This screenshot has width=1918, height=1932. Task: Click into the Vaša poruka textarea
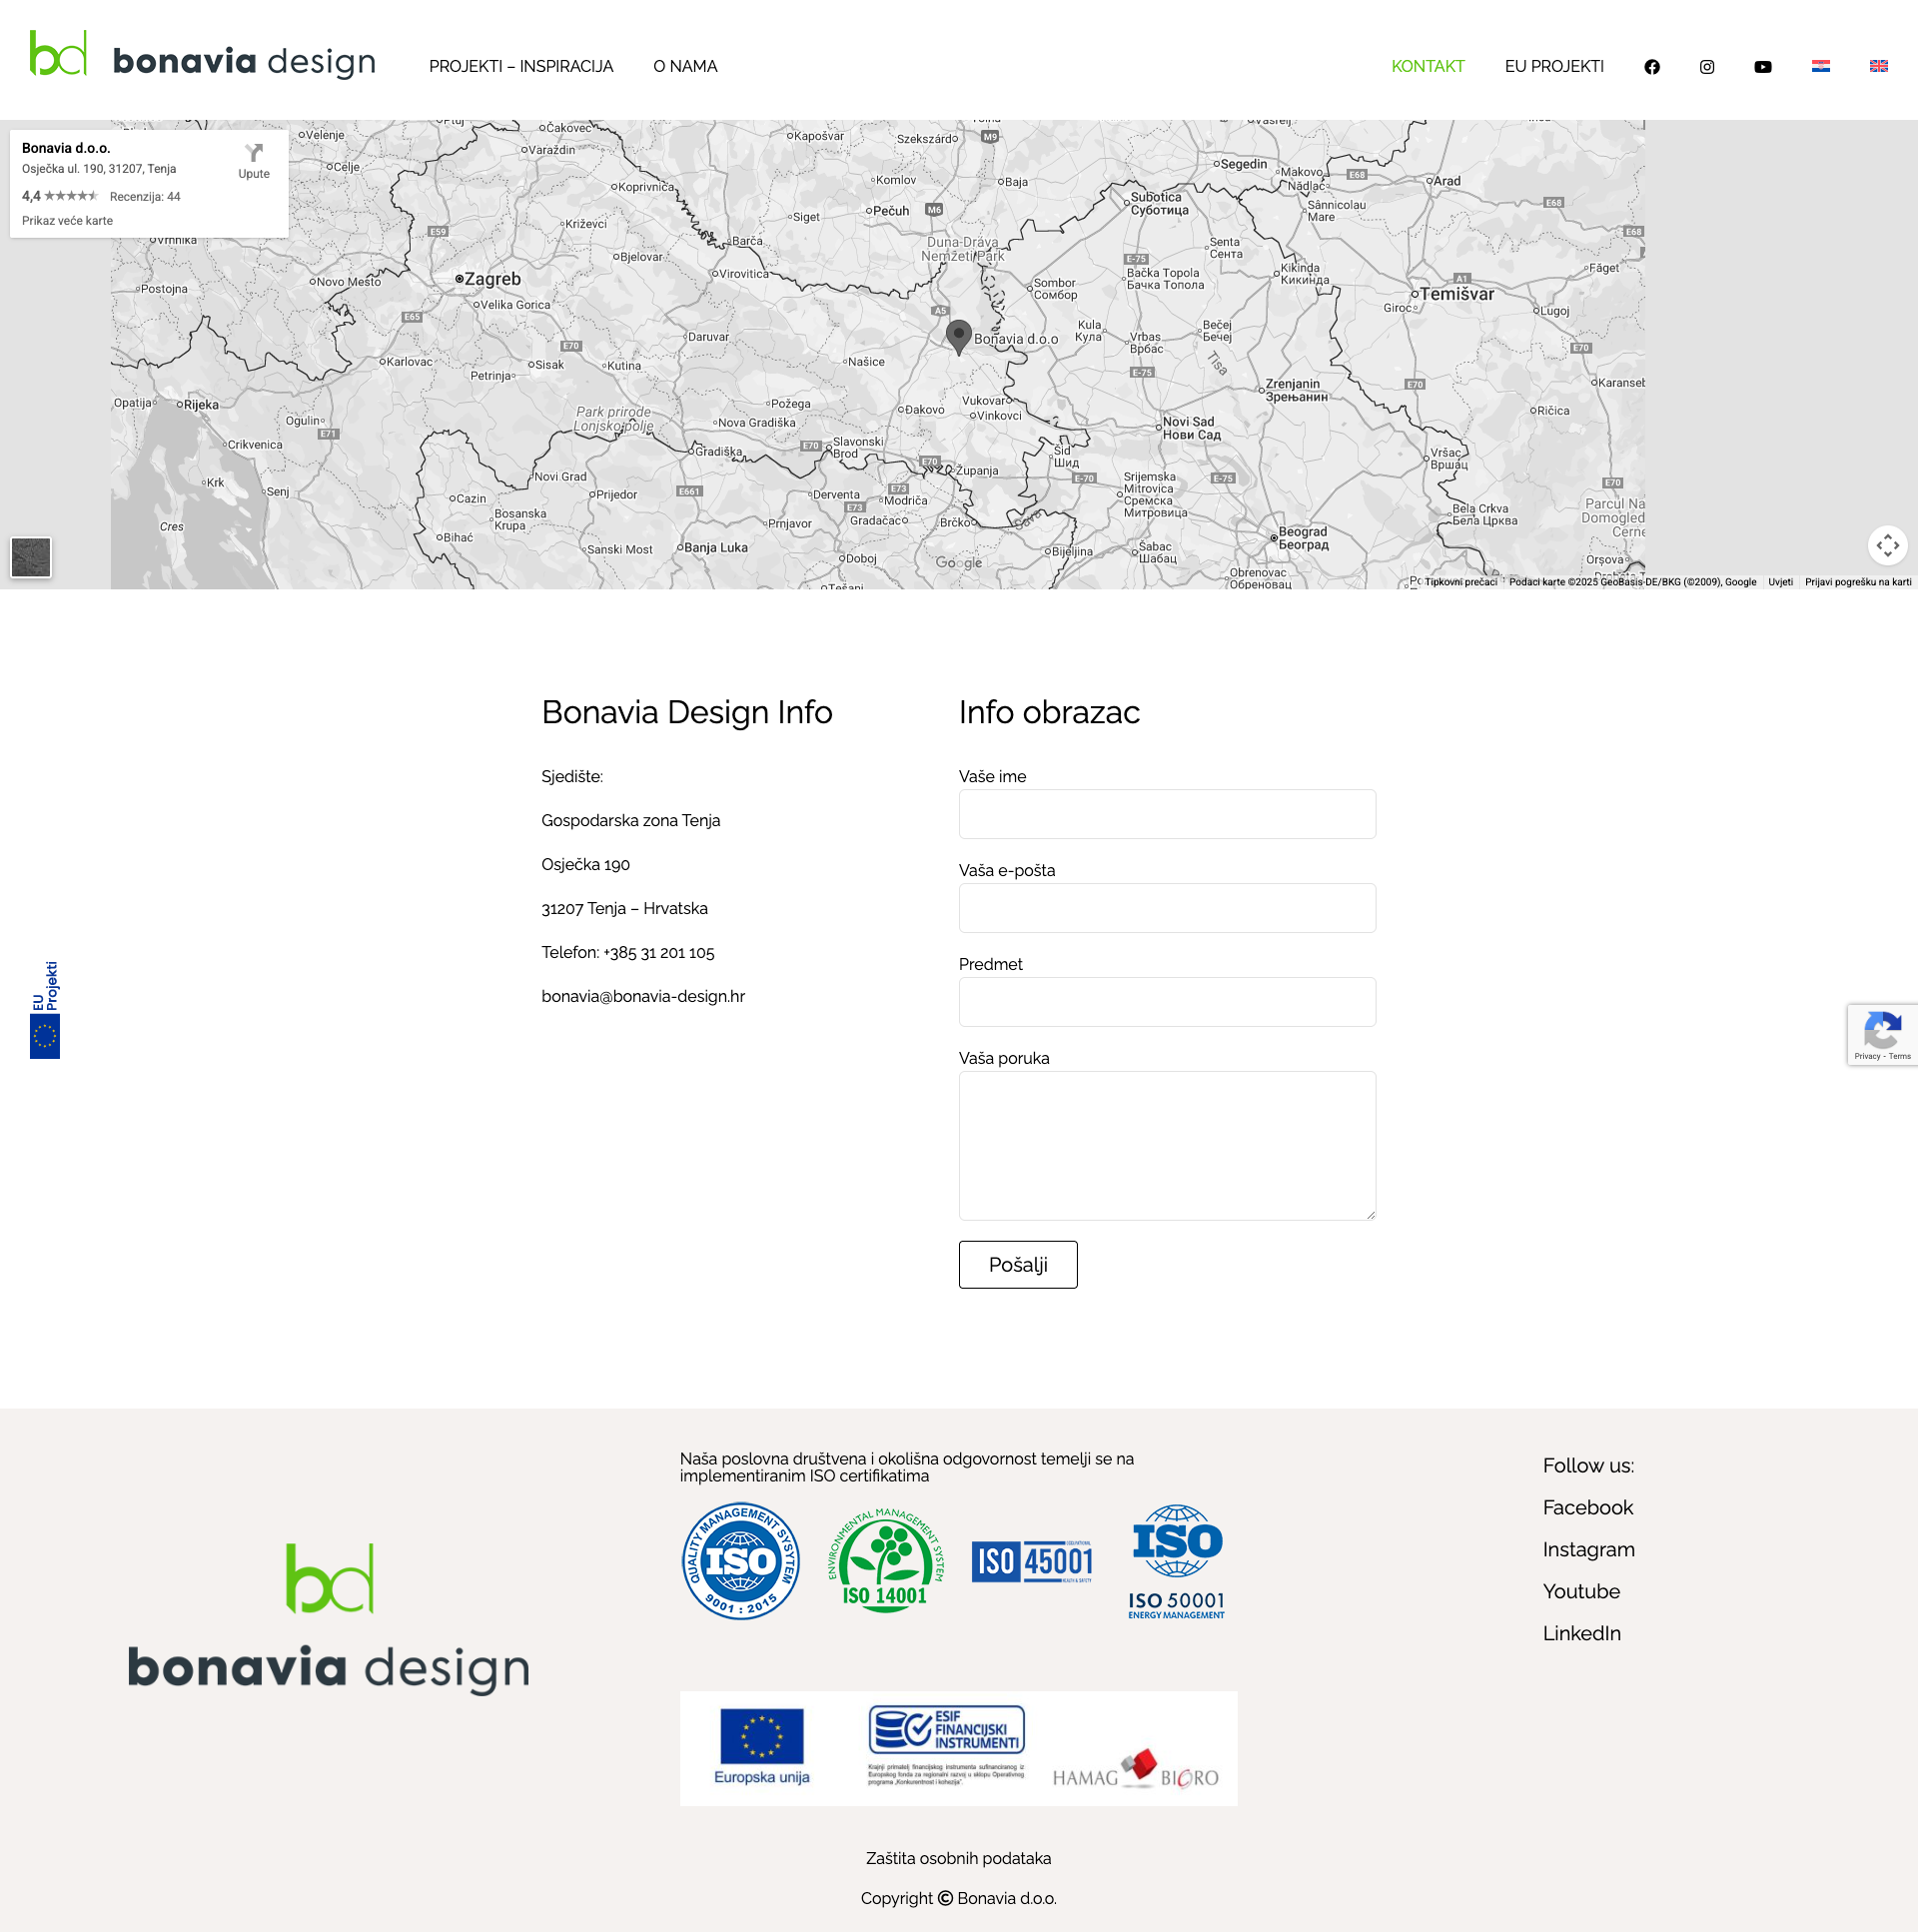tap(1166, 1145)
